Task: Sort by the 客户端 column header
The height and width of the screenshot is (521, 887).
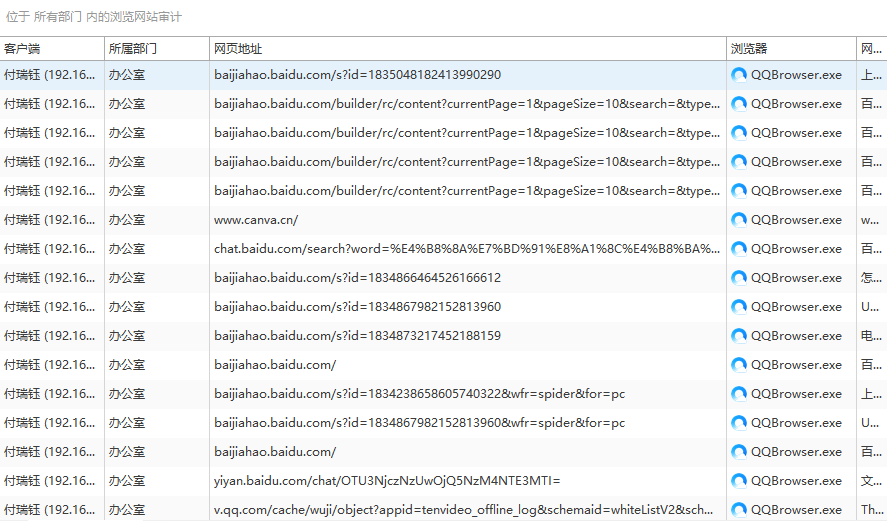Action: (x=52, y=49)
